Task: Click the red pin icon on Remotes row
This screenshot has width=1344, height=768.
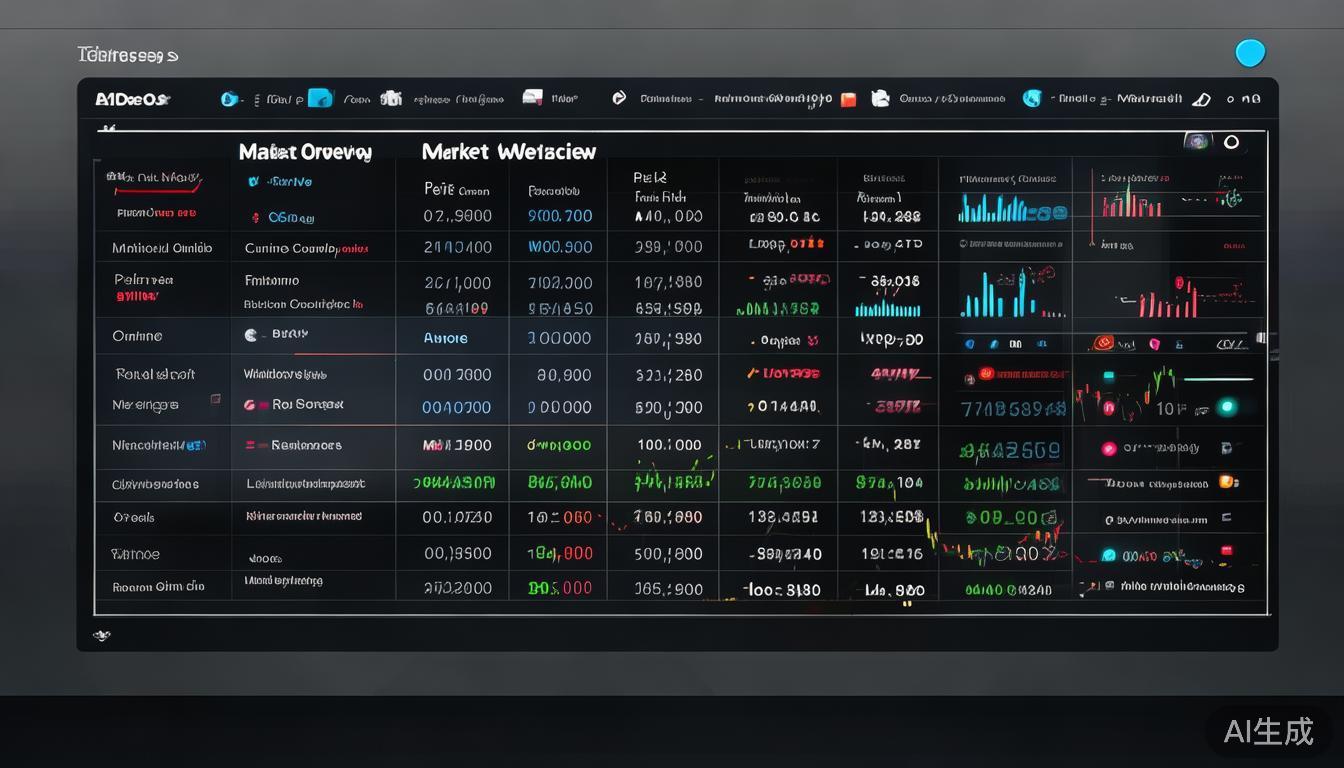Action: [x=247, y=447]
